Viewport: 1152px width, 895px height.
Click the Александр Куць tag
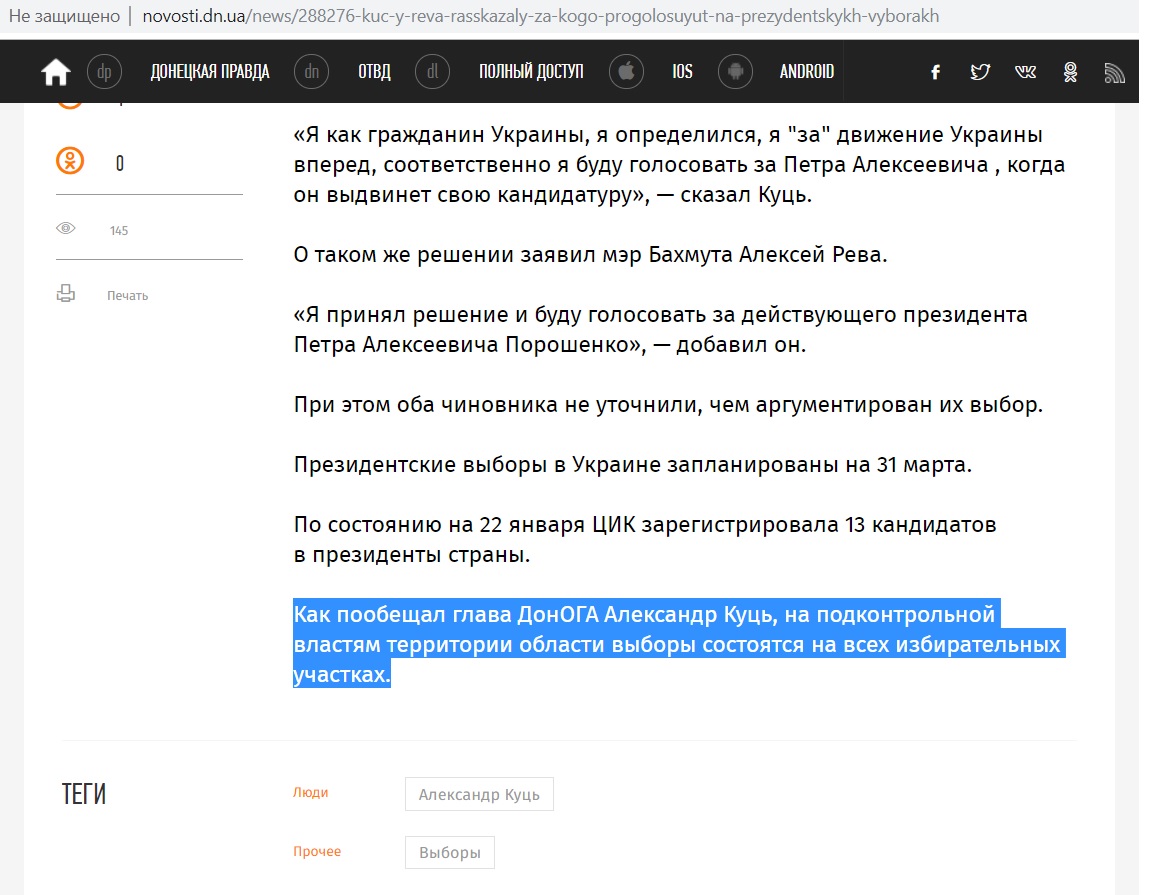click(x=478, y=793)
